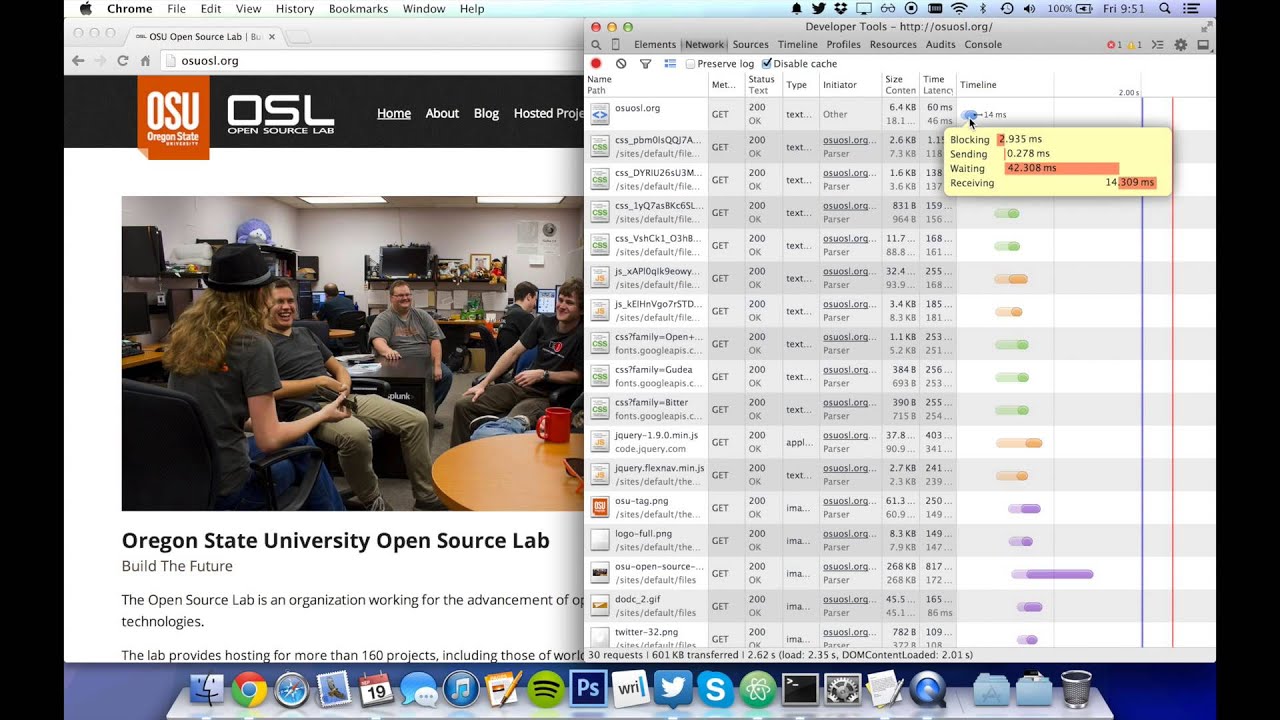This screenshot has width=1280, height=720.
Task: Click the red record network log button
Action: tap(596, 64)
